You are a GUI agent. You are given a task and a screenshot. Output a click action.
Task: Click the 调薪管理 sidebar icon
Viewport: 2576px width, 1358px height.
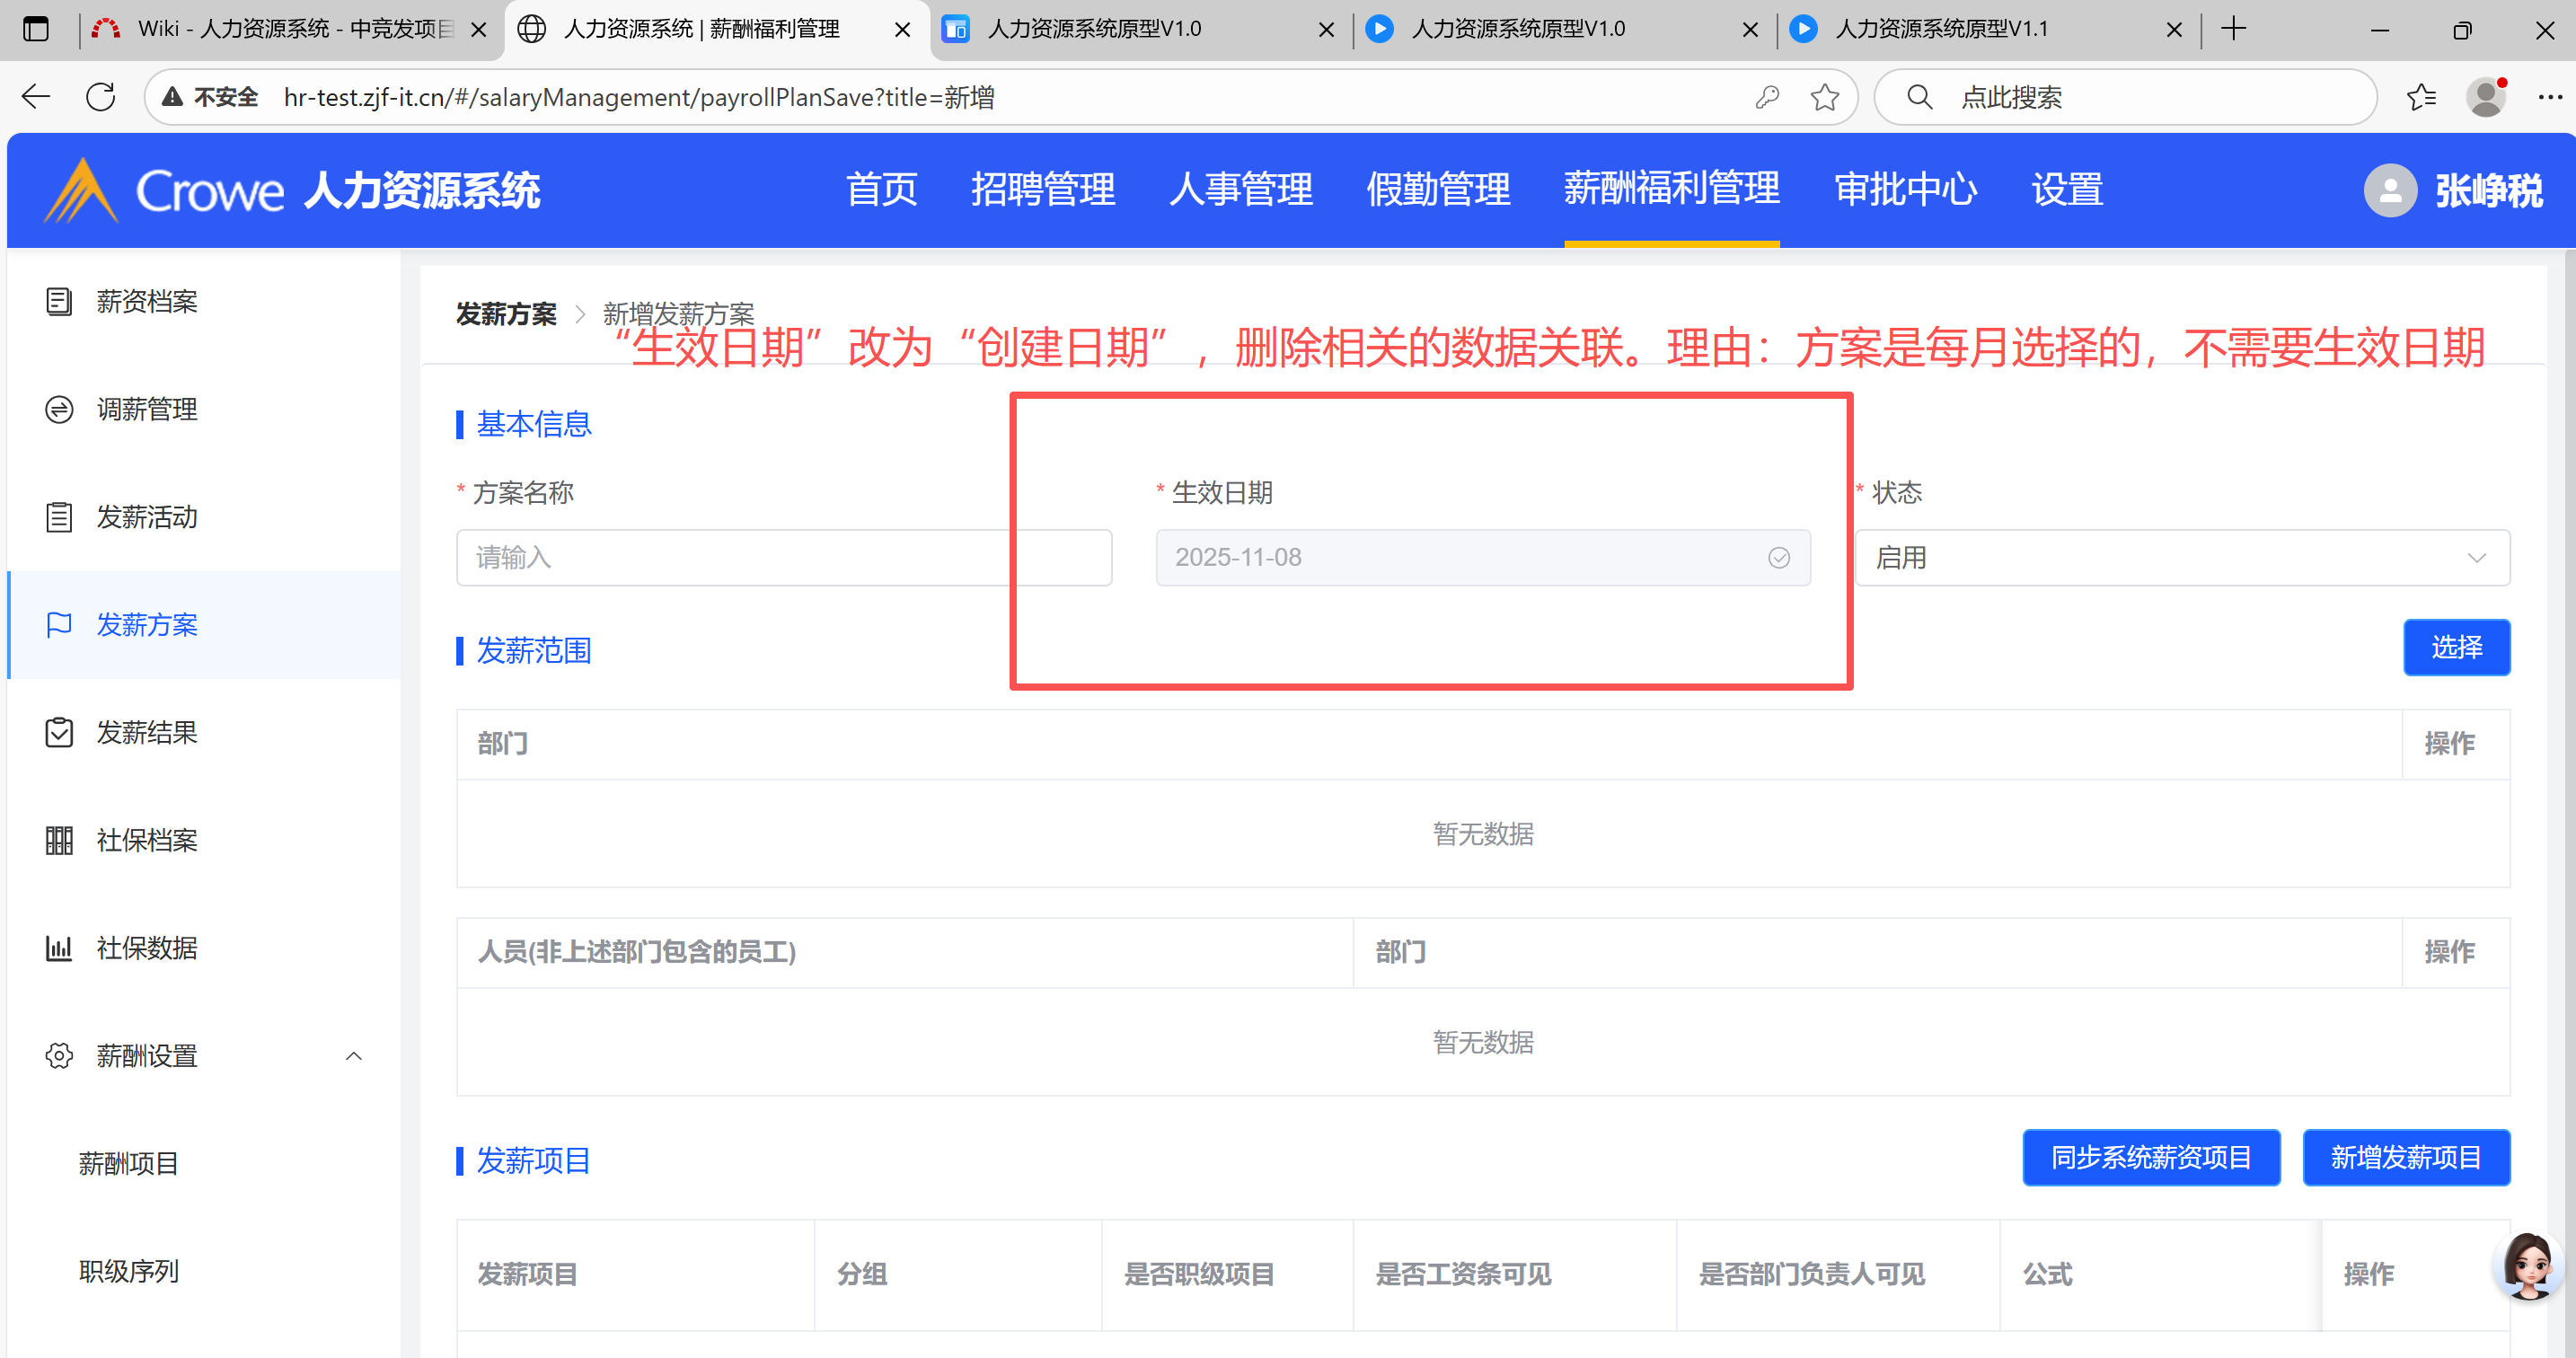tap(59, 409)
